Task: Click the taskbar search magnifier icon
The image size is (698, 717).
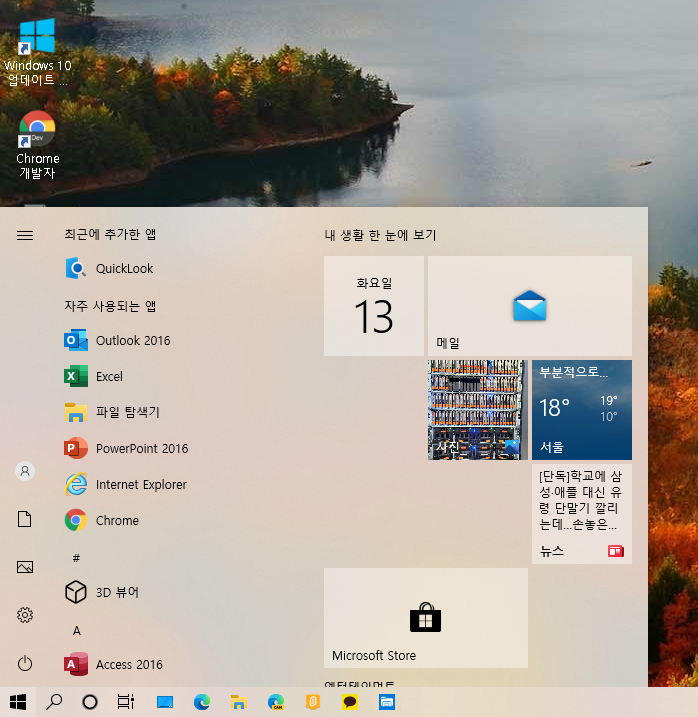Action: [54, 702]
